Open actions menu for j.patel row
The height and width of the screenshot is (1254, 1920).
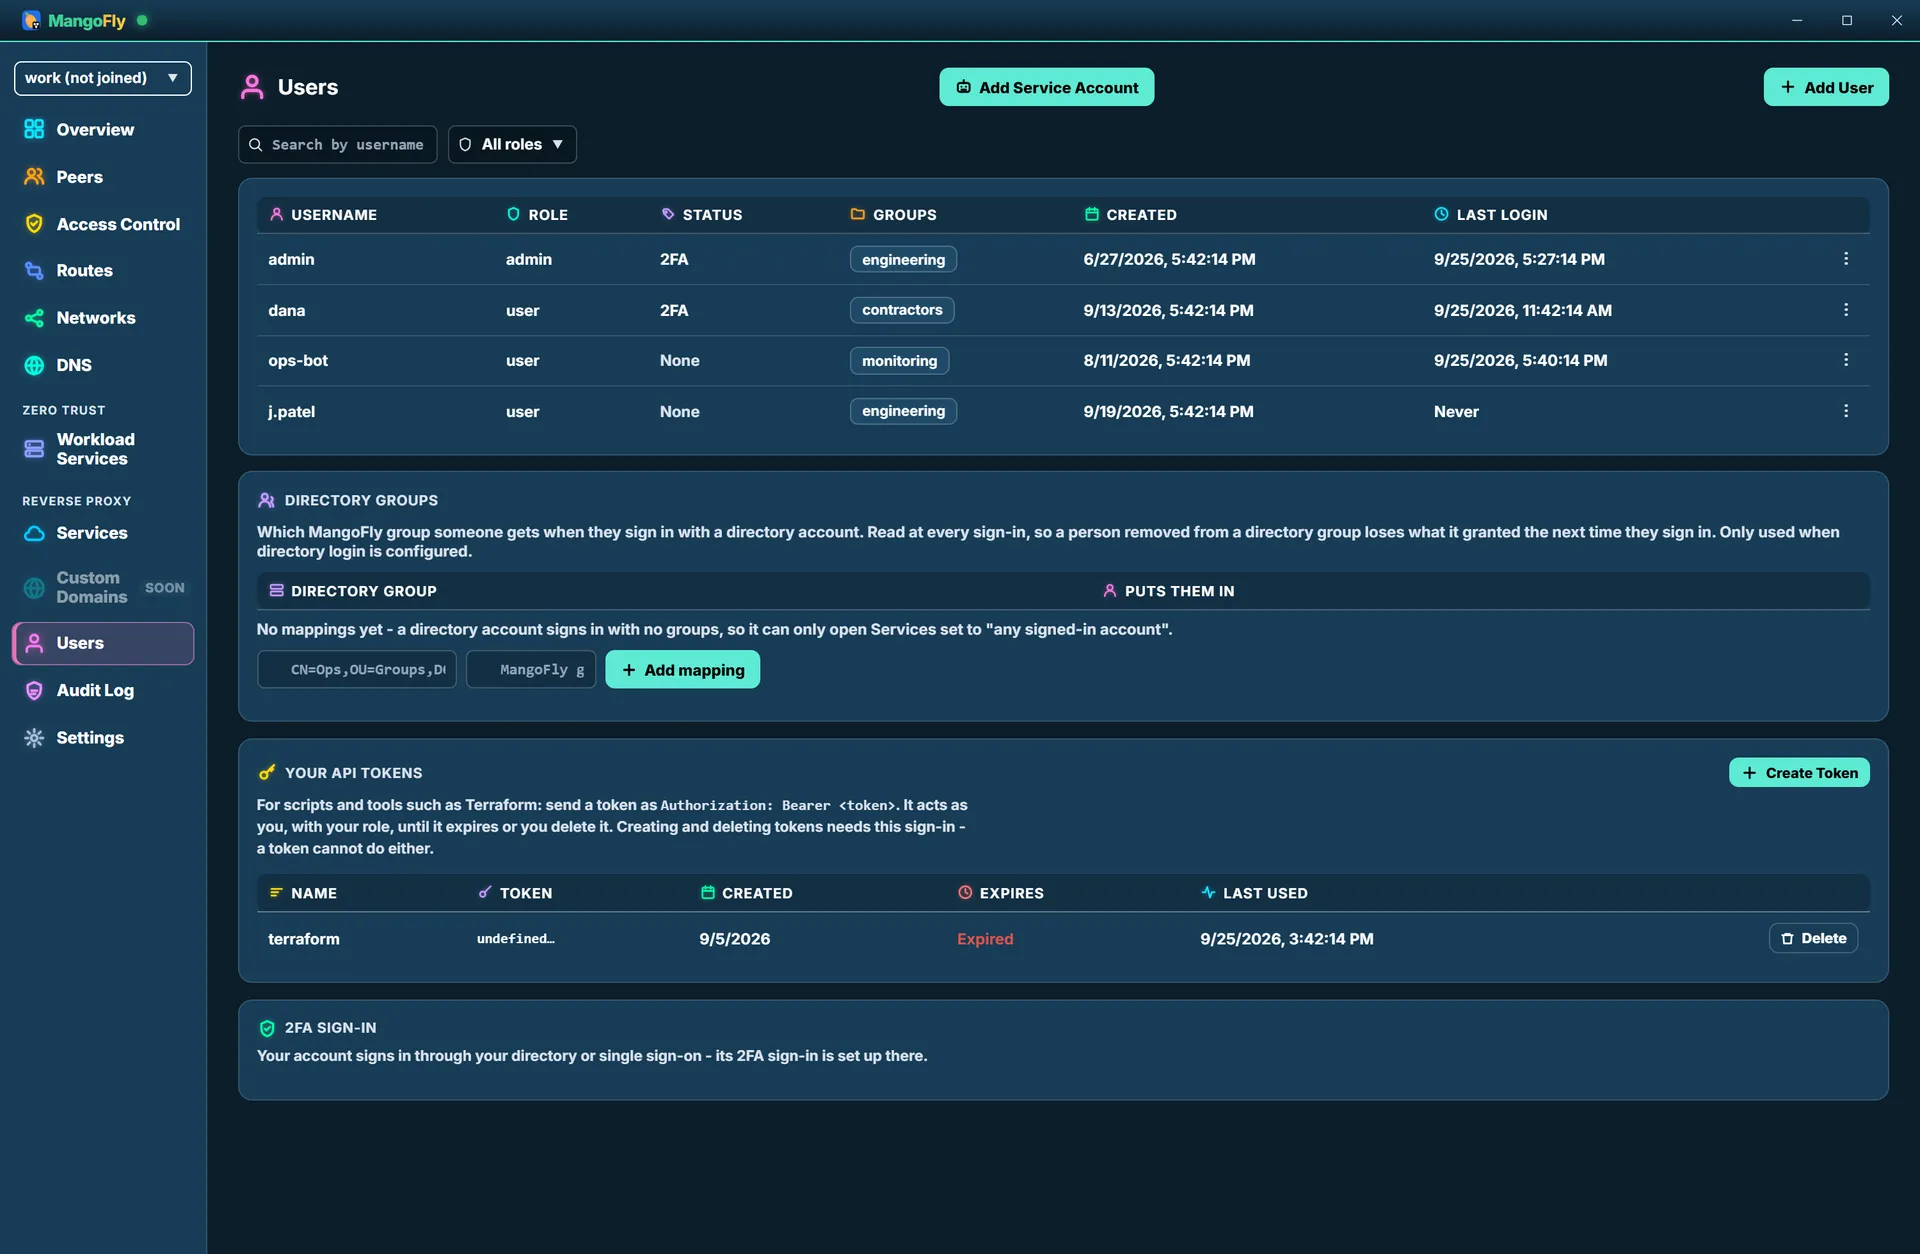[x=1846, y=411]
